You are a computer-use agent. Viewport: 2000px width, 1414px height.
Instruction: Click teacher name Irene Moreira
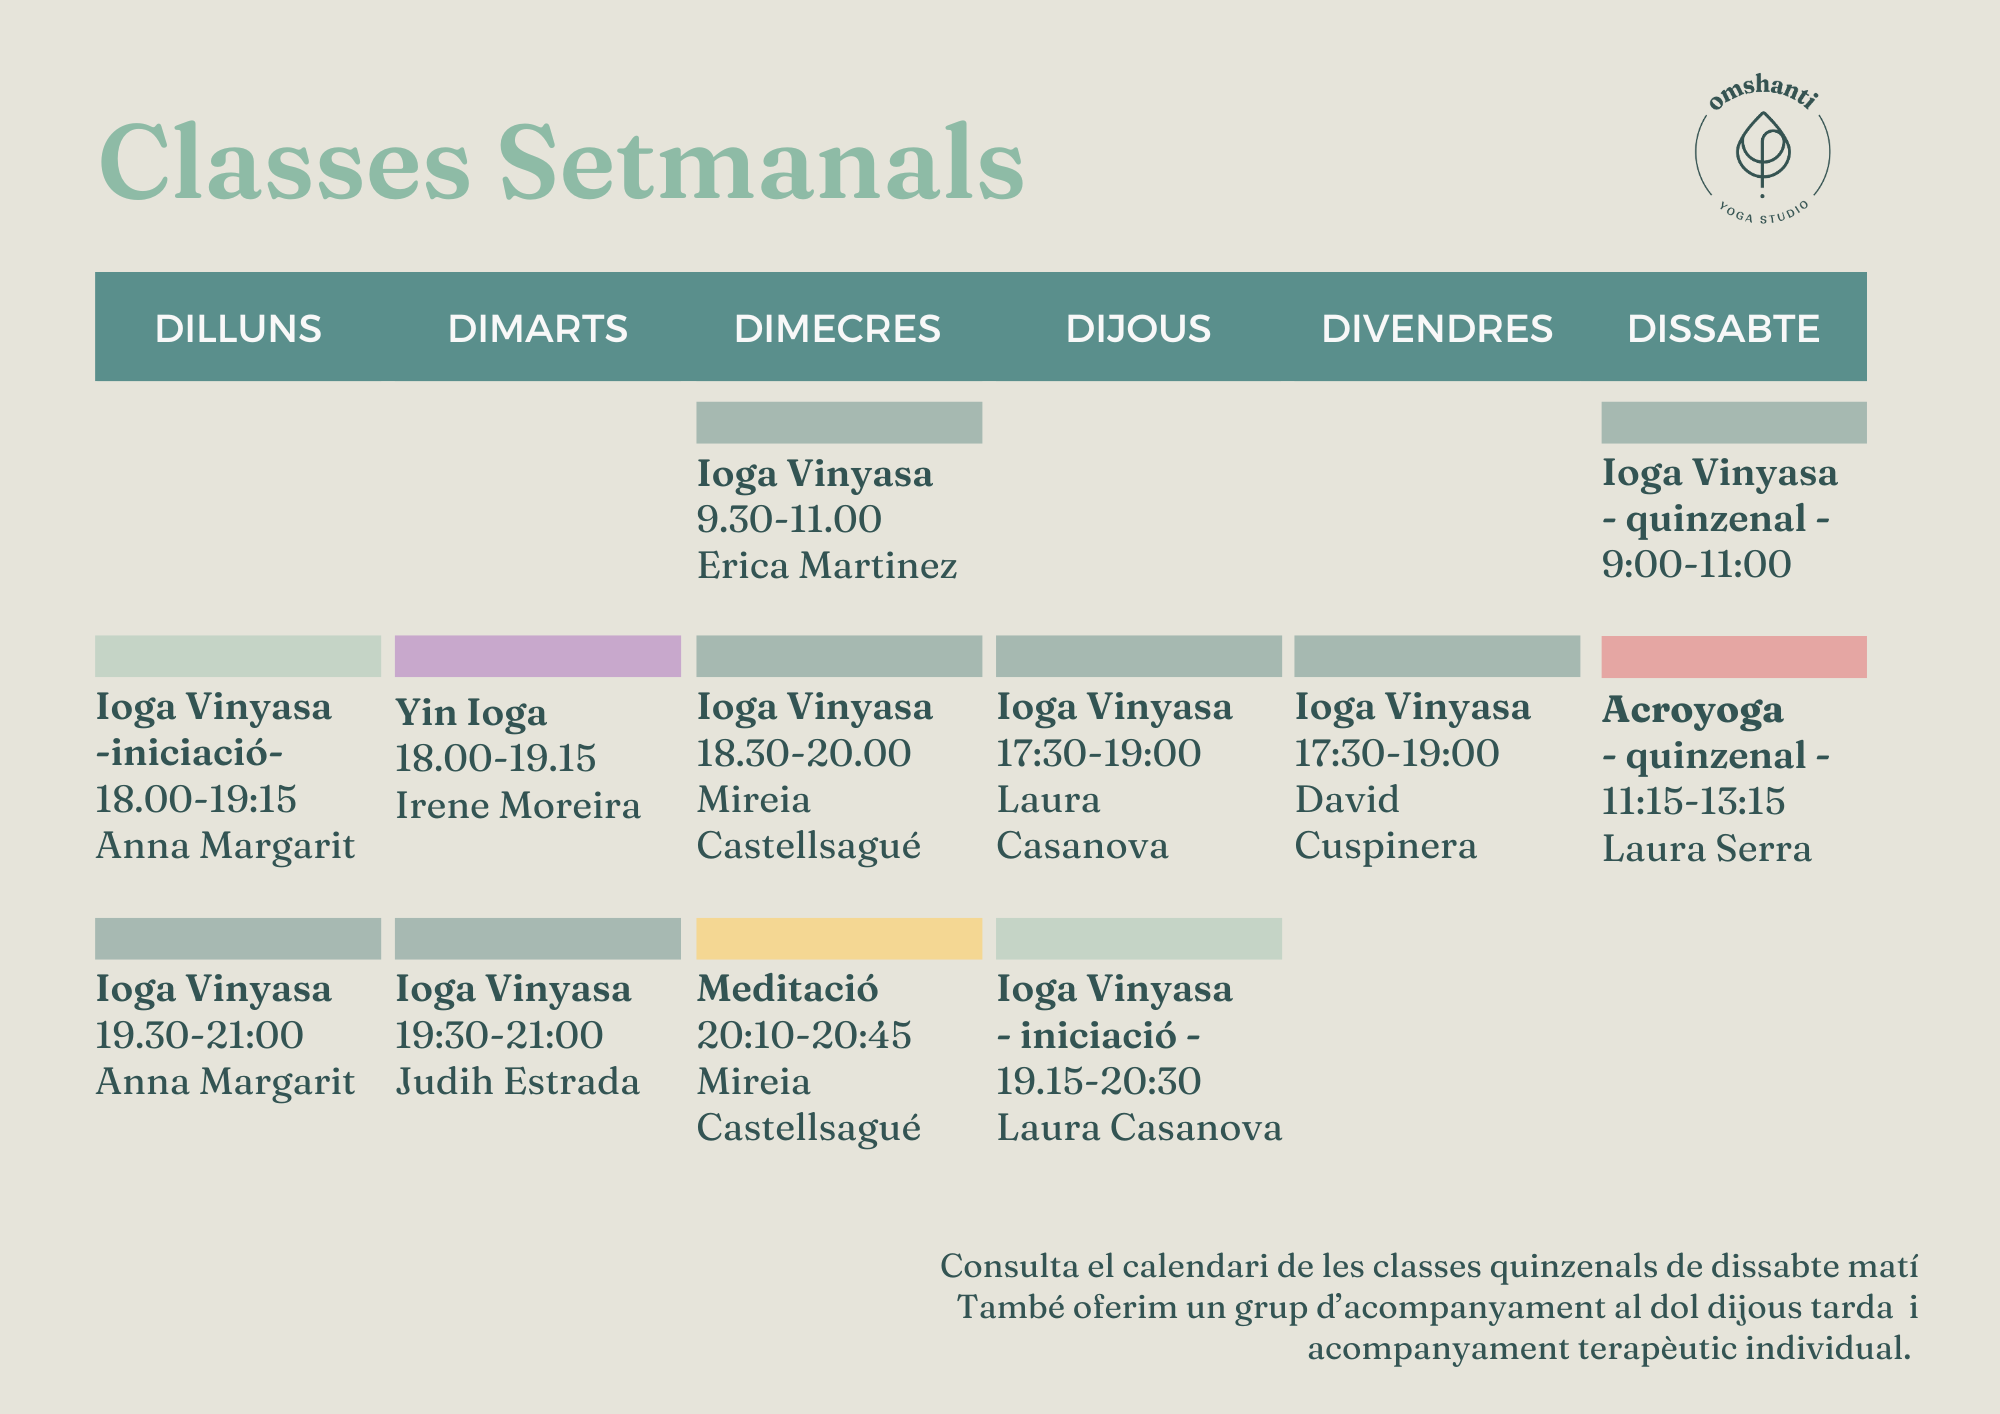[517, 806]
